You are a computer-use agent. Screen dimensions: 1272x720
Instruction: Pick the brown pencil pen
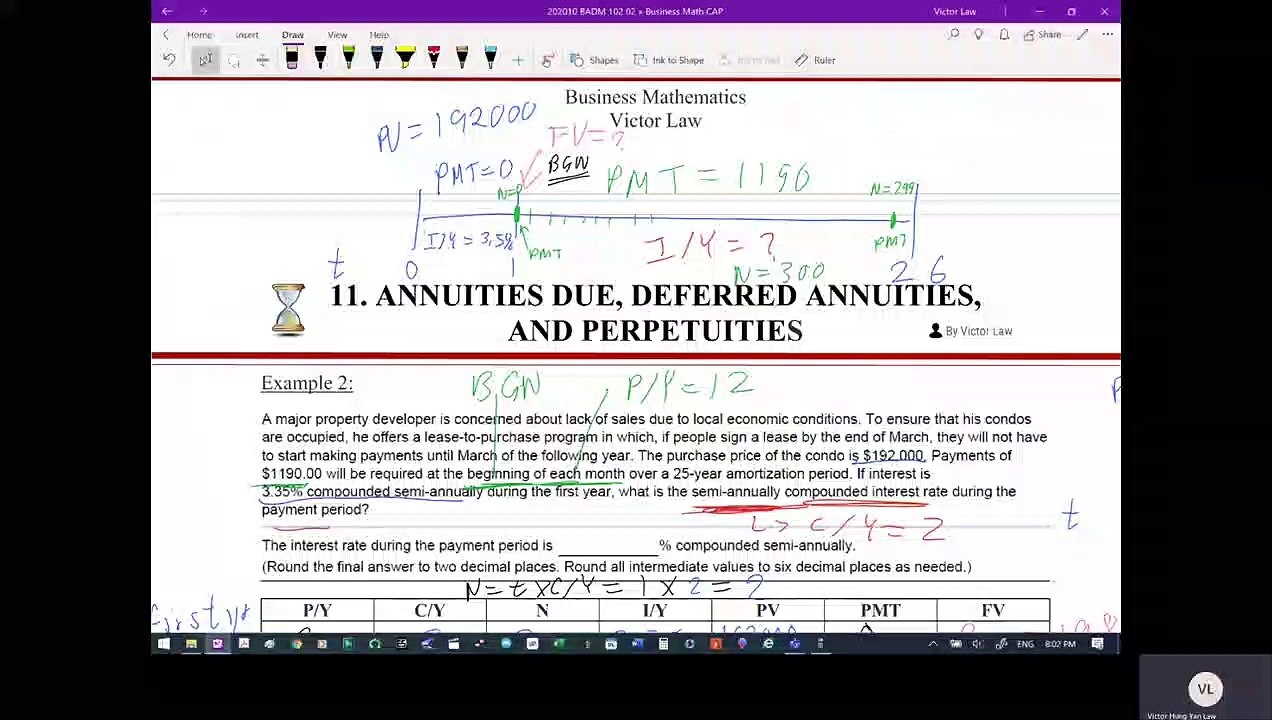click(462, 59)
